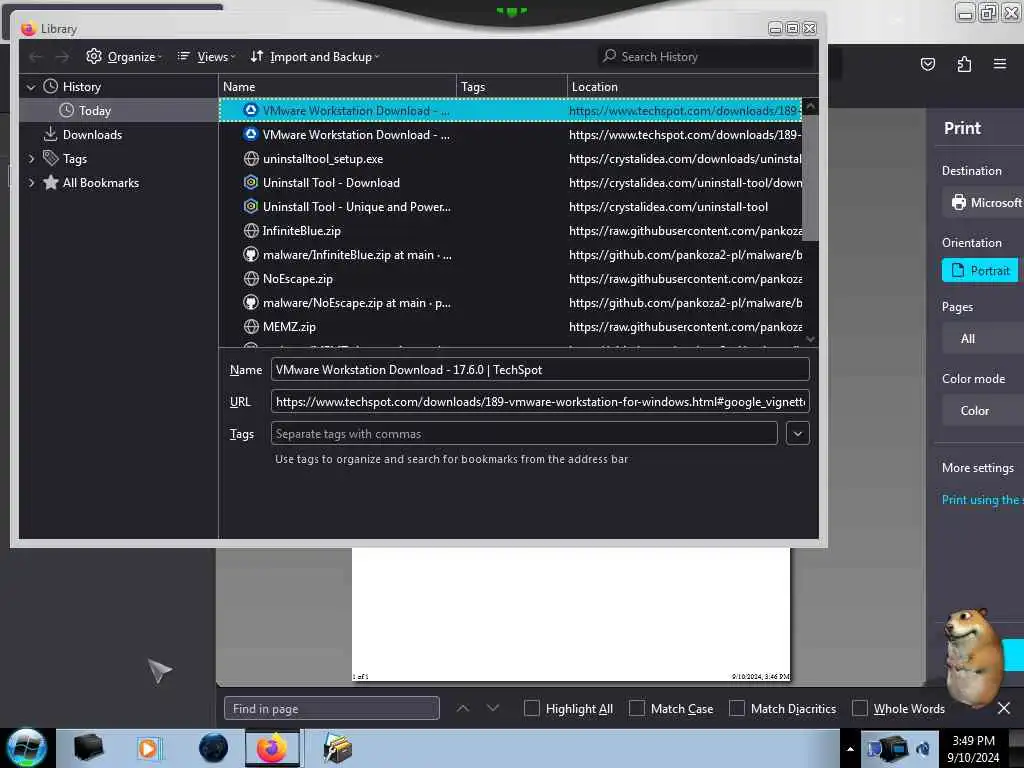This screenshot has height=768, width=1024.
Task: Expand the All Bookmarks tree node
Action: [x=31, y=183]
